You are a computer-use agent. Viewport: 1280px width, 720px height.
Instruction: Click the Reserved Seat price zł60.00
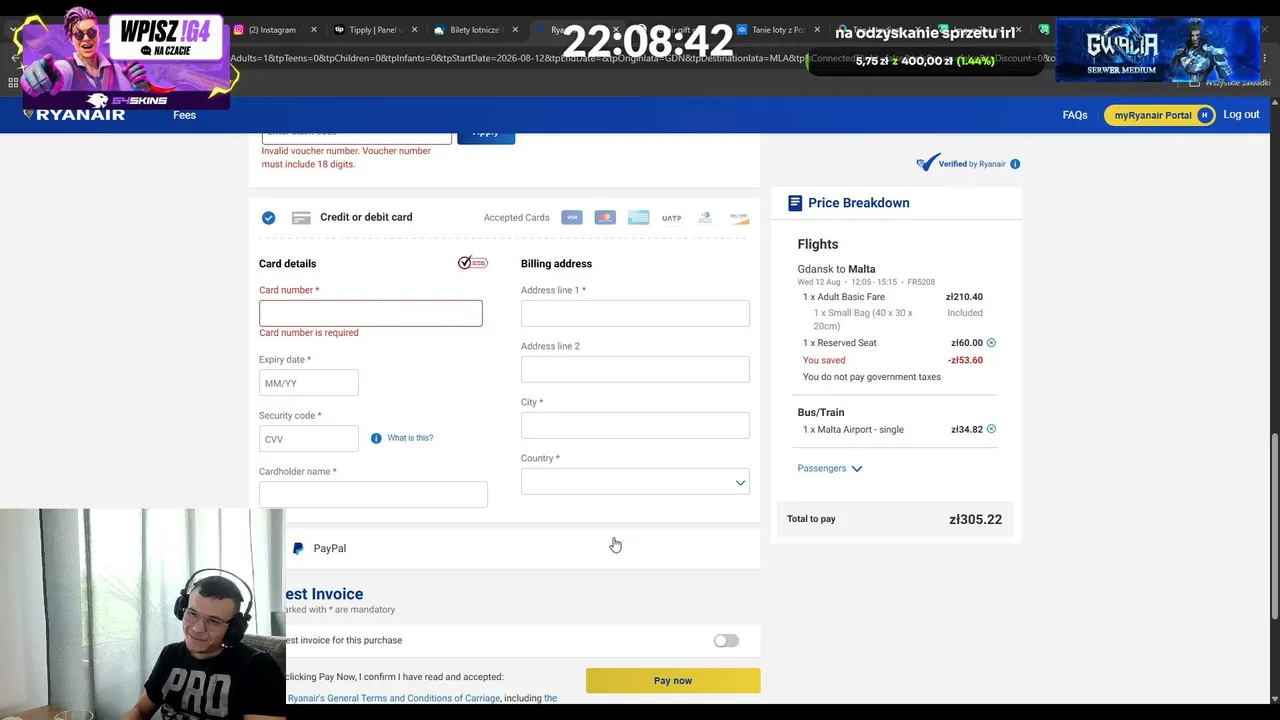pos(967,343)
